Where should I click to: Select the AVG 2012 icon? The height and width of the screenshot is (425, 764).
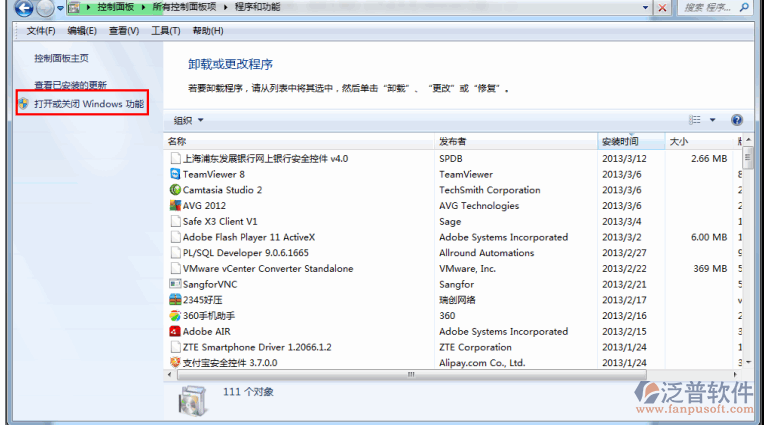tap(175, 205)
